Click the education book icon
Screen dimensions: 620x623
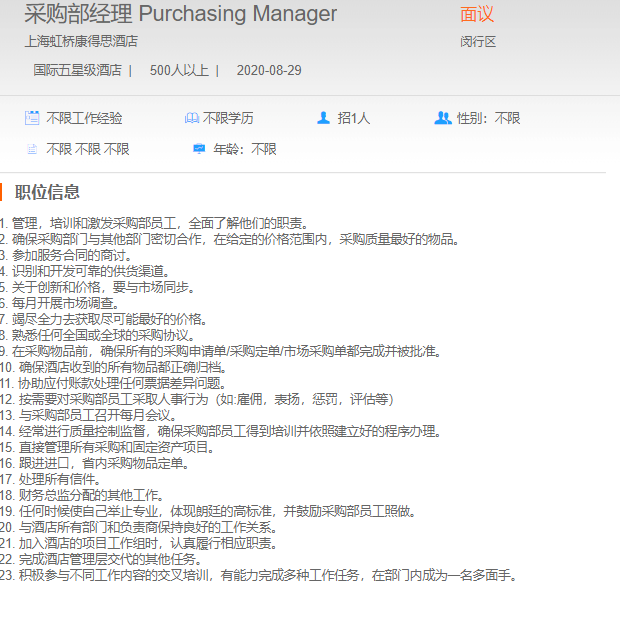click(192, 118)
